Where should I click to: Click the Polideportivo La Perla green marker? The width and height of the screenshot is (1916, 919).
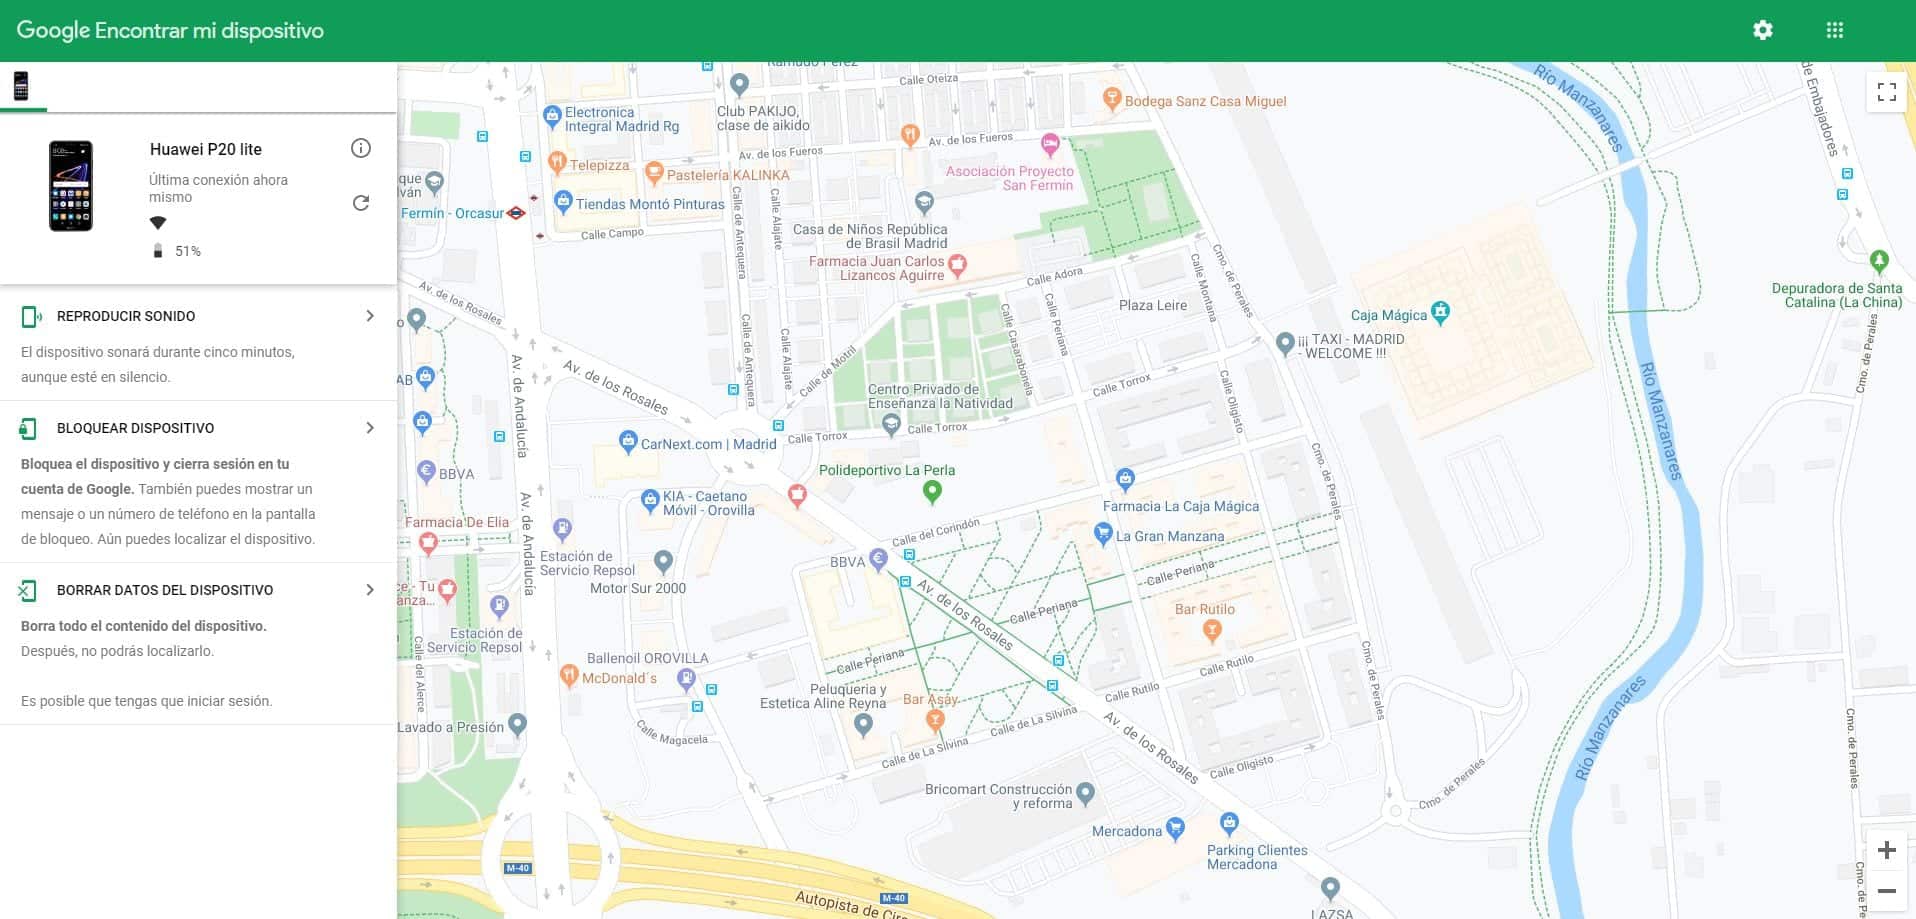click(x=932, y=490)
